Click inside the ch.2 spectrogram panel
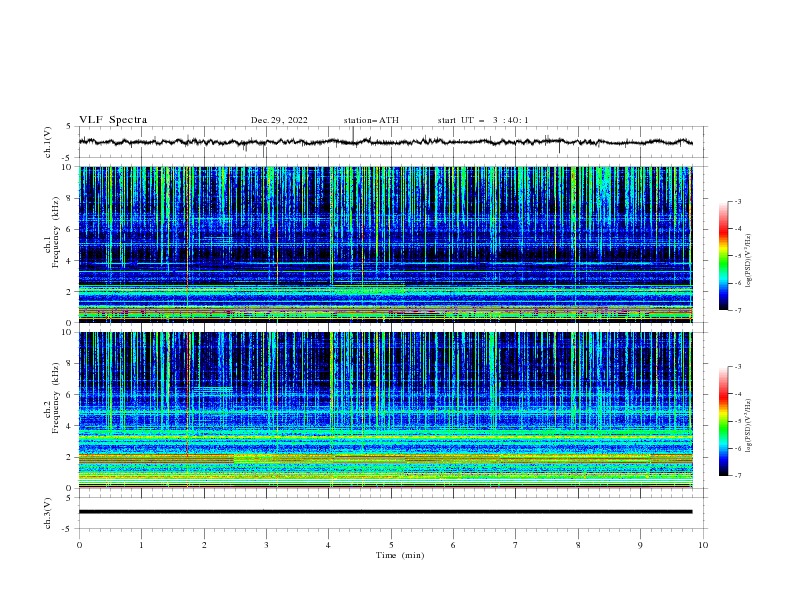Image resolution: width=792 pixels, height=612 pixels. (385, 410)
